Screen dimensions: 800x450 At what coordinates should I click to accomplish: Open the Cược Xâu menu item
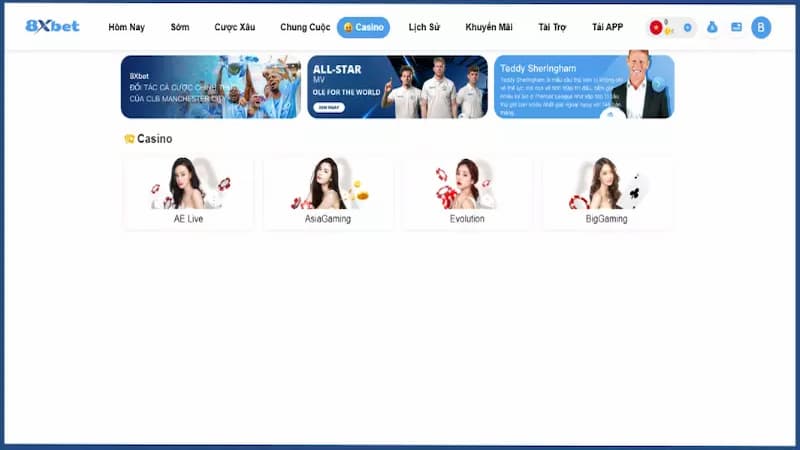pos(235,27)
